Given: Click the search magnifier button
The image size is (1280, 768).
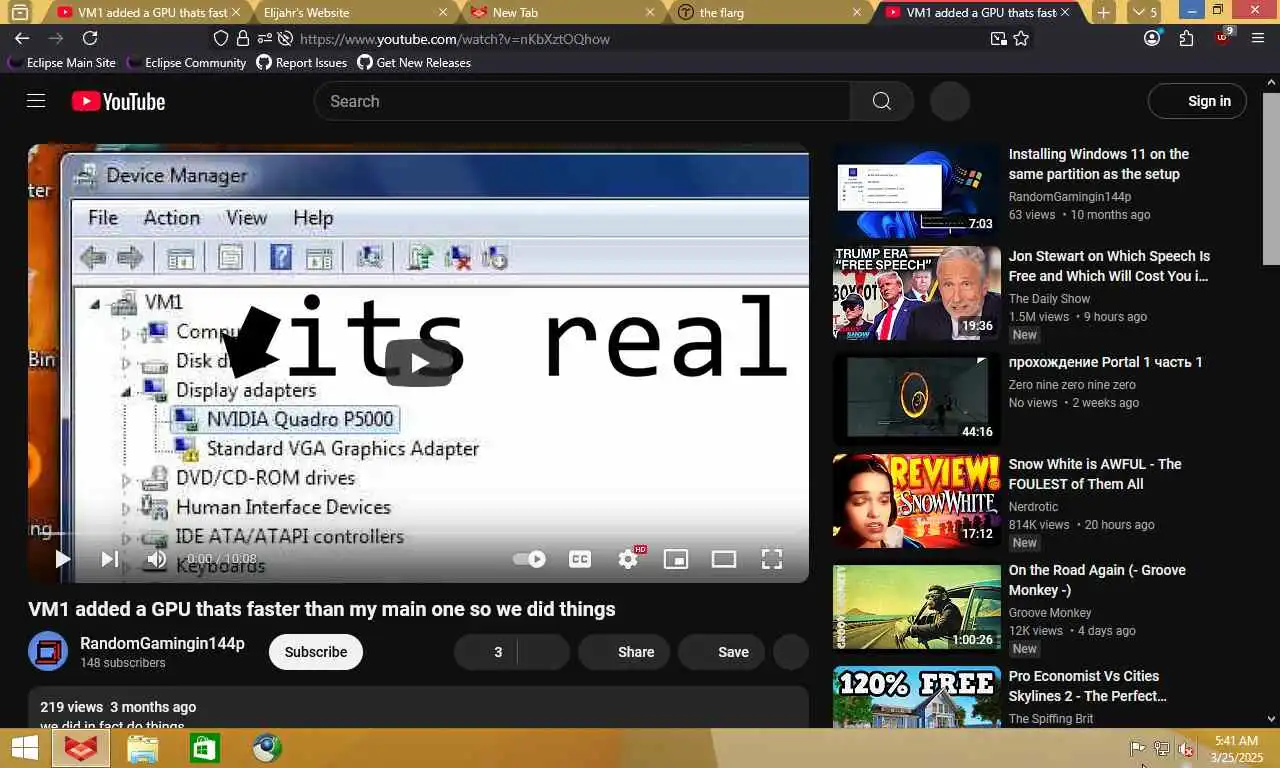Looking at the screenshot, I should click(881, 101).
